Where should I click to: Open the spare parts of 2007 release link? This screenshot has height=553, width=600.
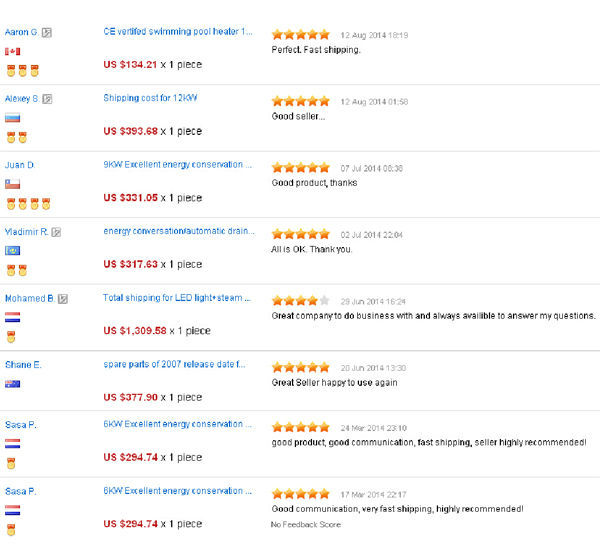[174, 364]
